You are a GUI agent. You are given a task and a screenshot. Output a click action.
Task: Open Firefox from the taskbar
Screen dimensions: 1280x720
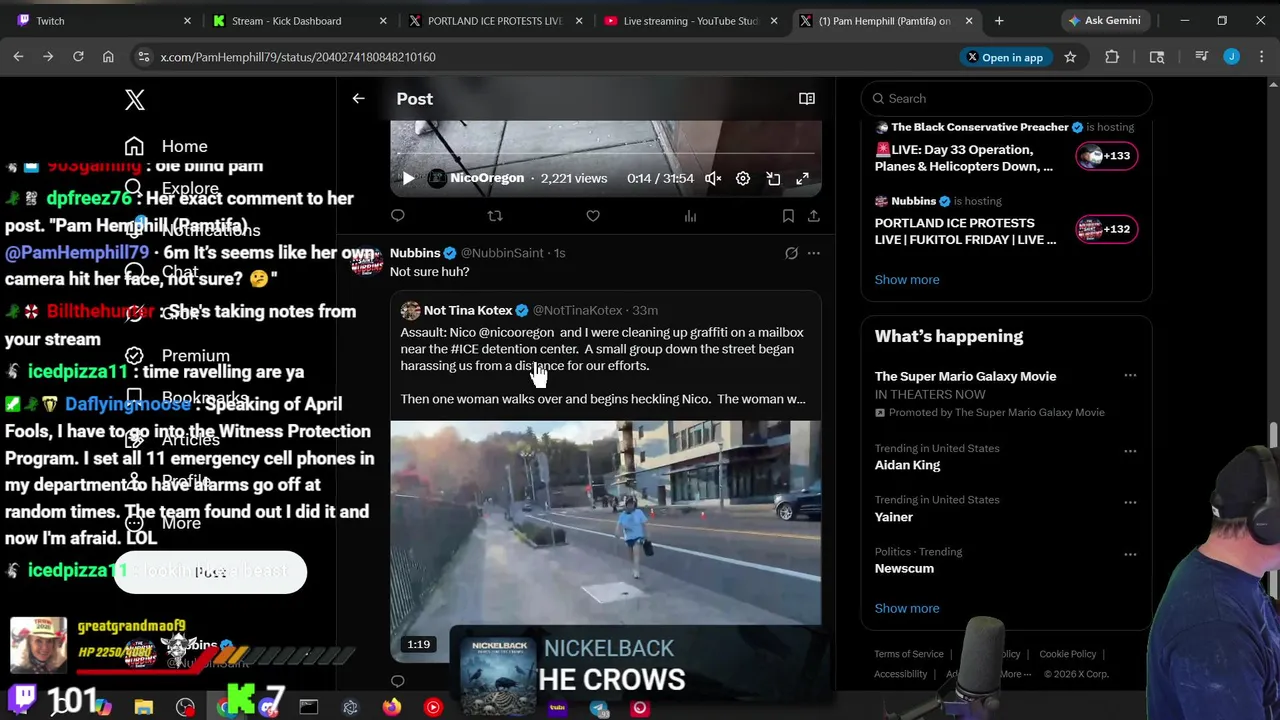(391, 708)
